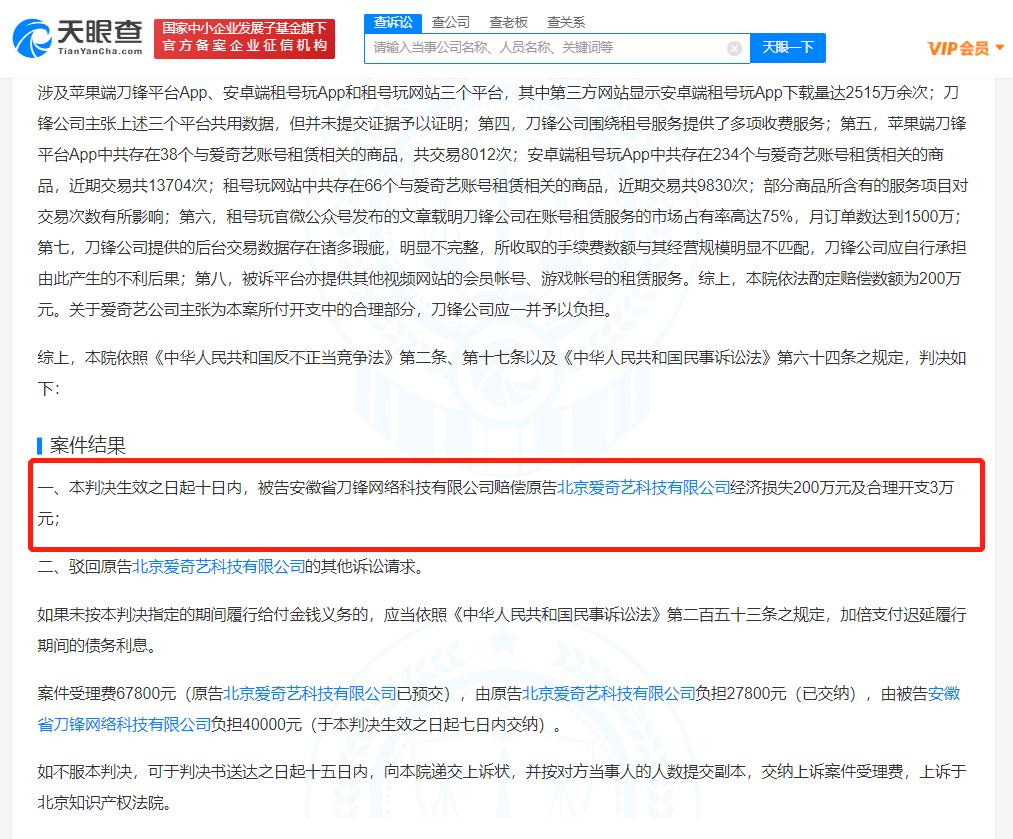Click the TianYanCha logo
The width and height of the screenshot is (1013, 839).
[78, 37]
